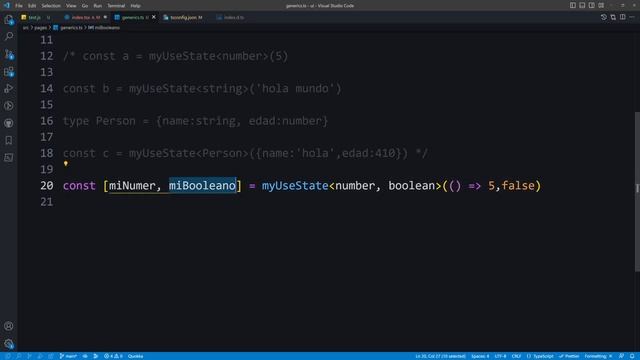The width and height of the screenshot is (640, 360).
Task: Open the Selection menu
Action: (51, 6)
